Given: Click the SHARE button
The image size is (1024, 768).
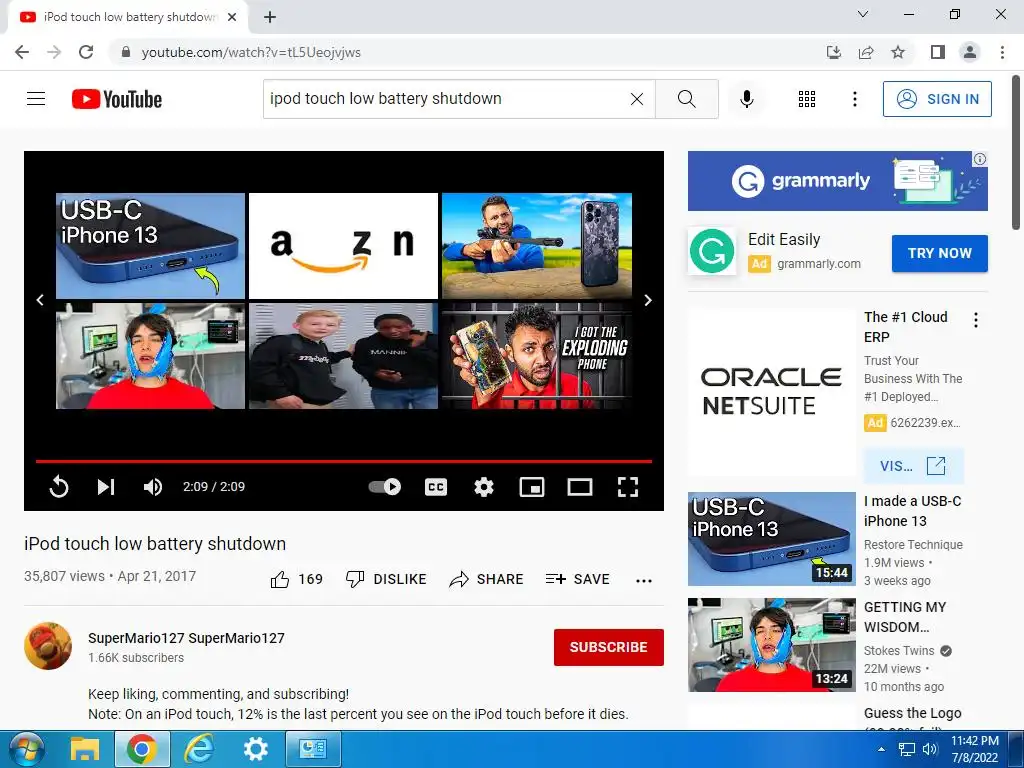Looking at the screenshot, I should pyautogui.click(x=487, y=579).
